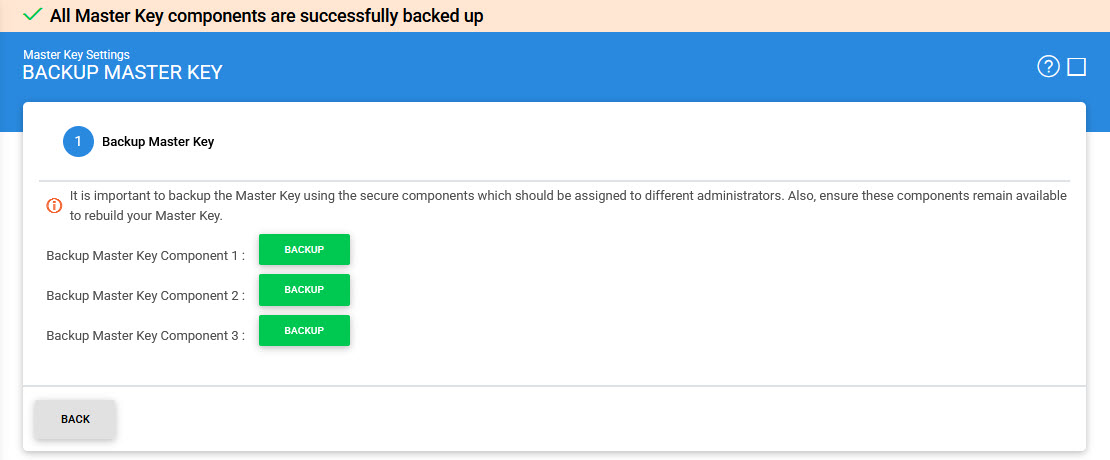The width and height of the screenshot is (1110, 460).
Task: Click the BACKUP MASTER KEY page heading
Action: tap(122, 73)
